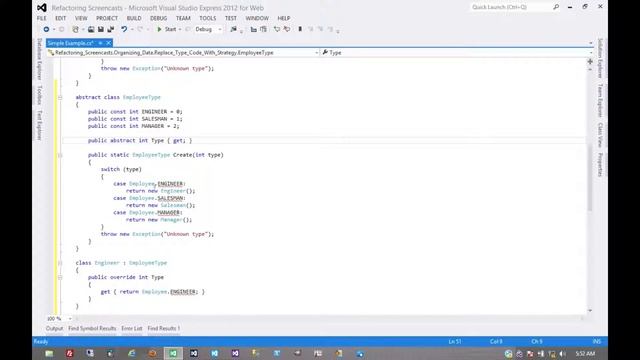
Task: Open the Find Symbol Results tab
Action: [92, 329]
